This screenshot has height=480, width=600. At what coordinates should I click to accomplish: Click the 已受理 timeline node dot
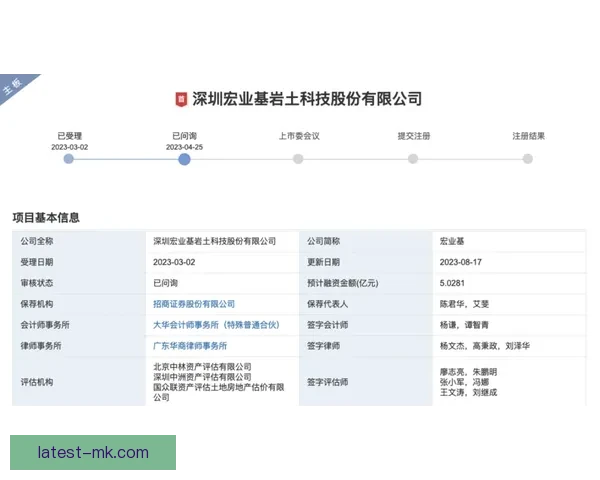point(68,159)
